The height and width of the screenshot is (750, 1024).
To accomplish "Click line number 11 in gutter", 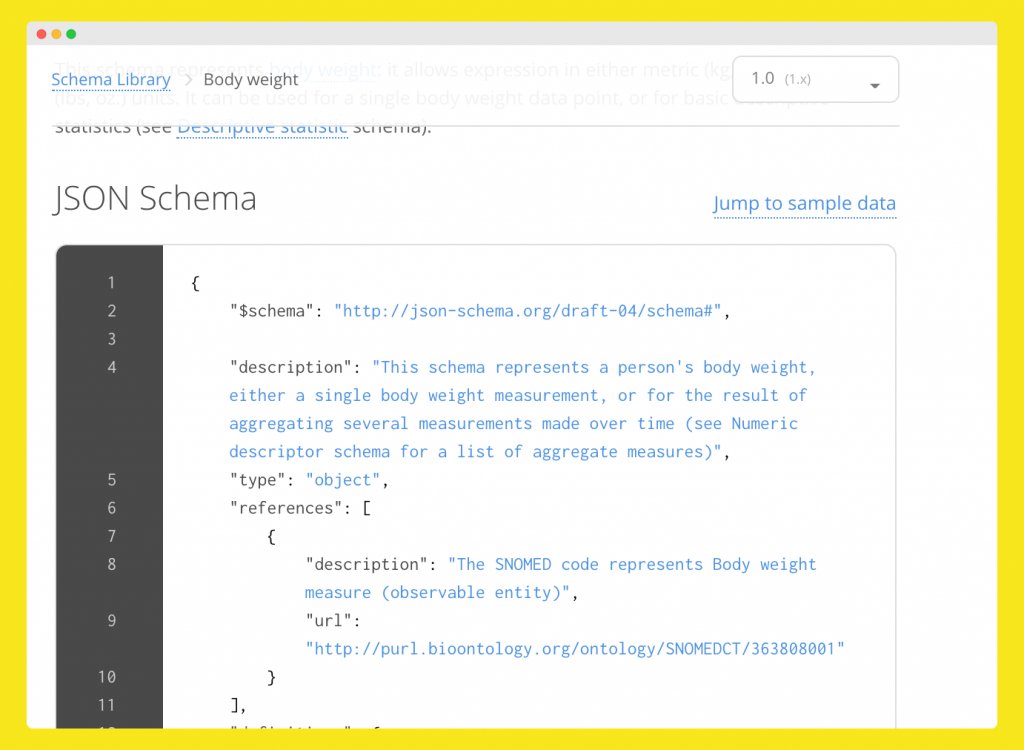I will (x=107, y=705).
